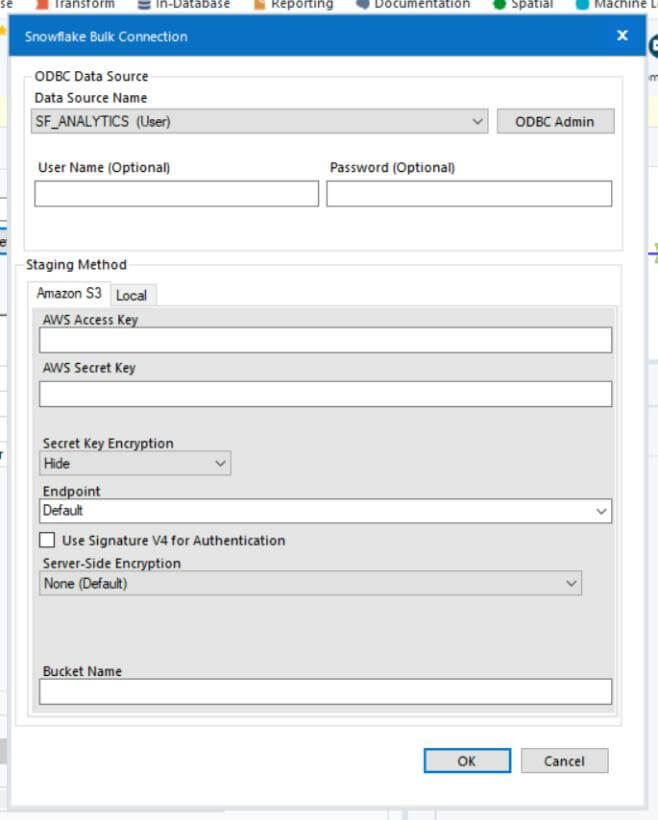Expand the Server-Side Encryption dropdown

coord(310,583)
